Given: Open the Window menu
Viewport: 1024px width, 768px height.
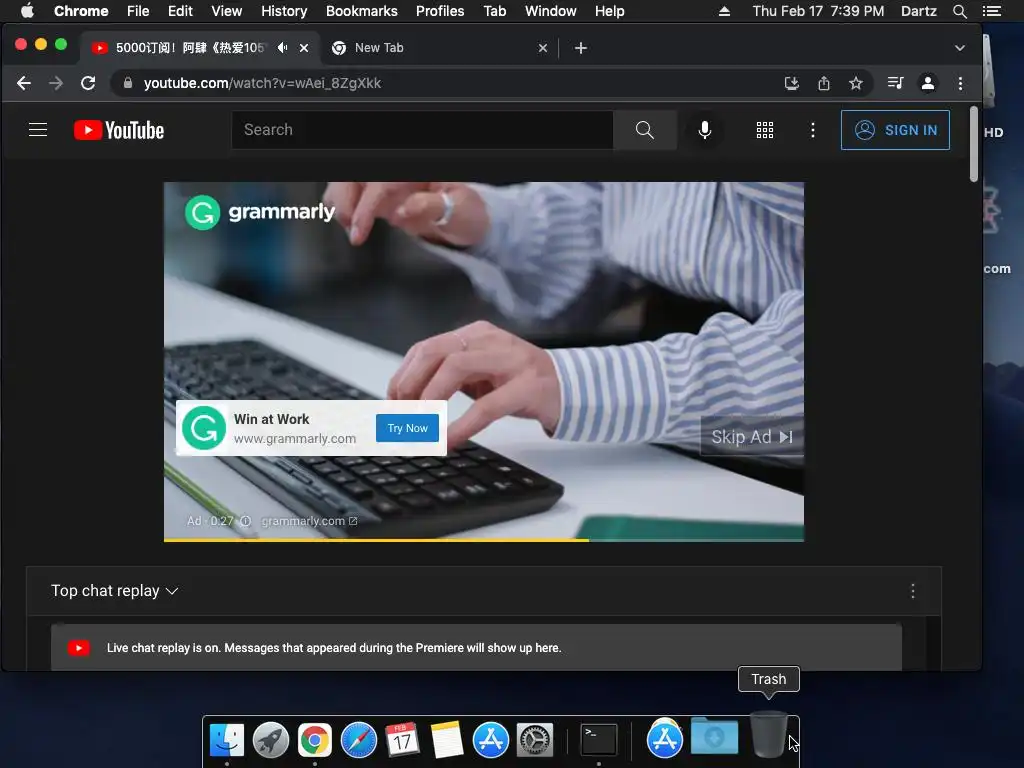Looking at the screenshot, I should tap(551, 11).
